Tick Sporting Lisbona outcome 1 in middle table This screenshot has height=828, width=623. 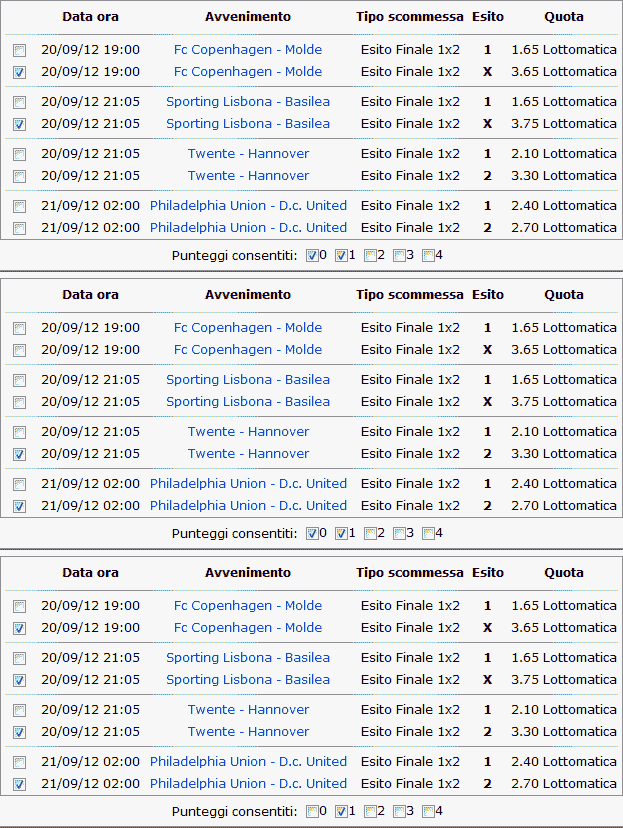click(x=20, y=380)
